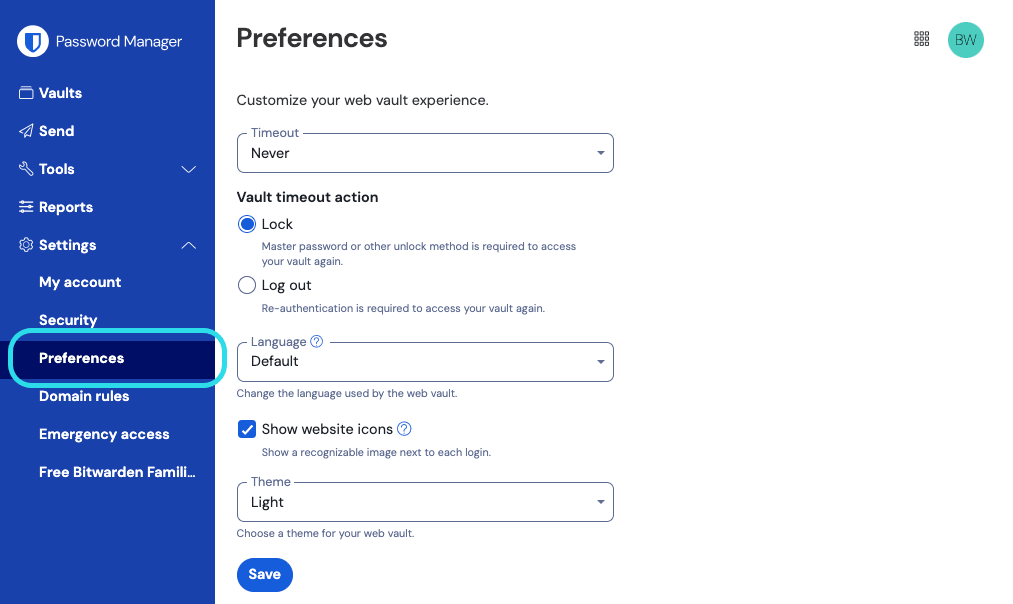Screen dimensions: 1013x604
Task: Select the Log out timeout action
Action: [x=247, y=285]
